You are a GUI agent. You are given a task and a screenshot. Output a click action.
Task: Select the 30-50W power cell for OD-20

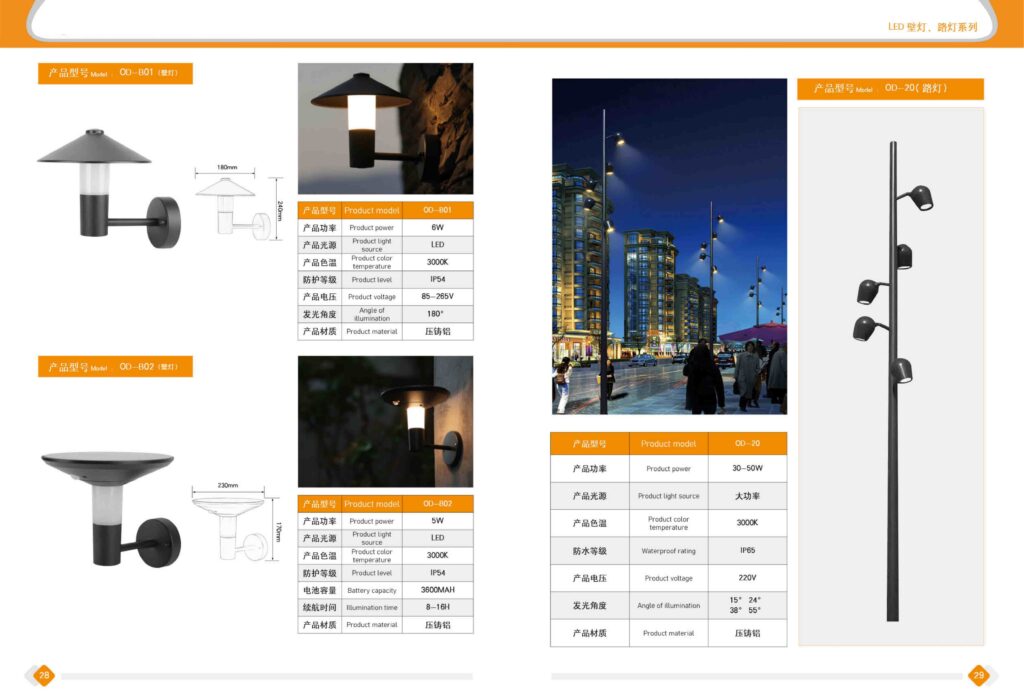(747, 468)
